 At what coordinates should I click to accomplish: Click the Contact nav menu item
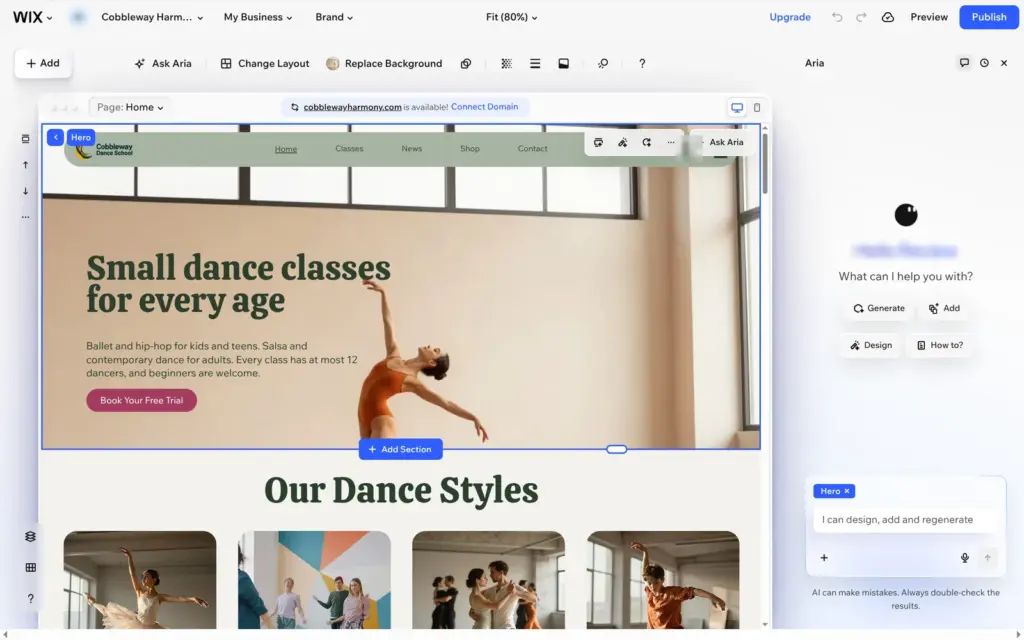pos(532,148)
